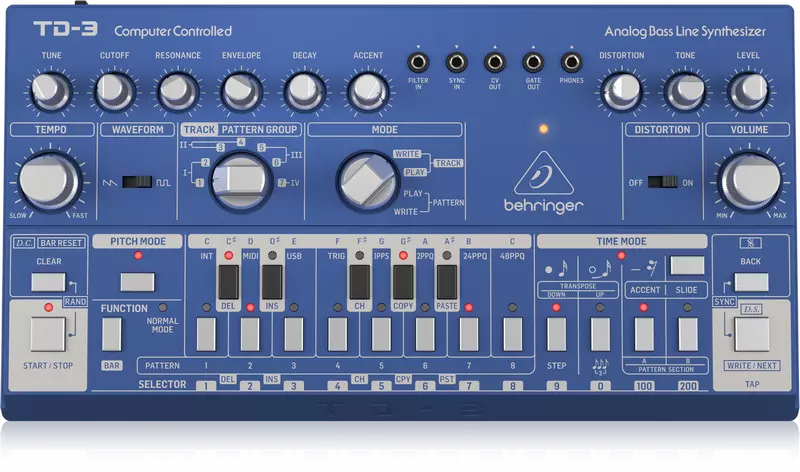Click the large TEMPO knob
800x472 pixels.
coord(49,181)
